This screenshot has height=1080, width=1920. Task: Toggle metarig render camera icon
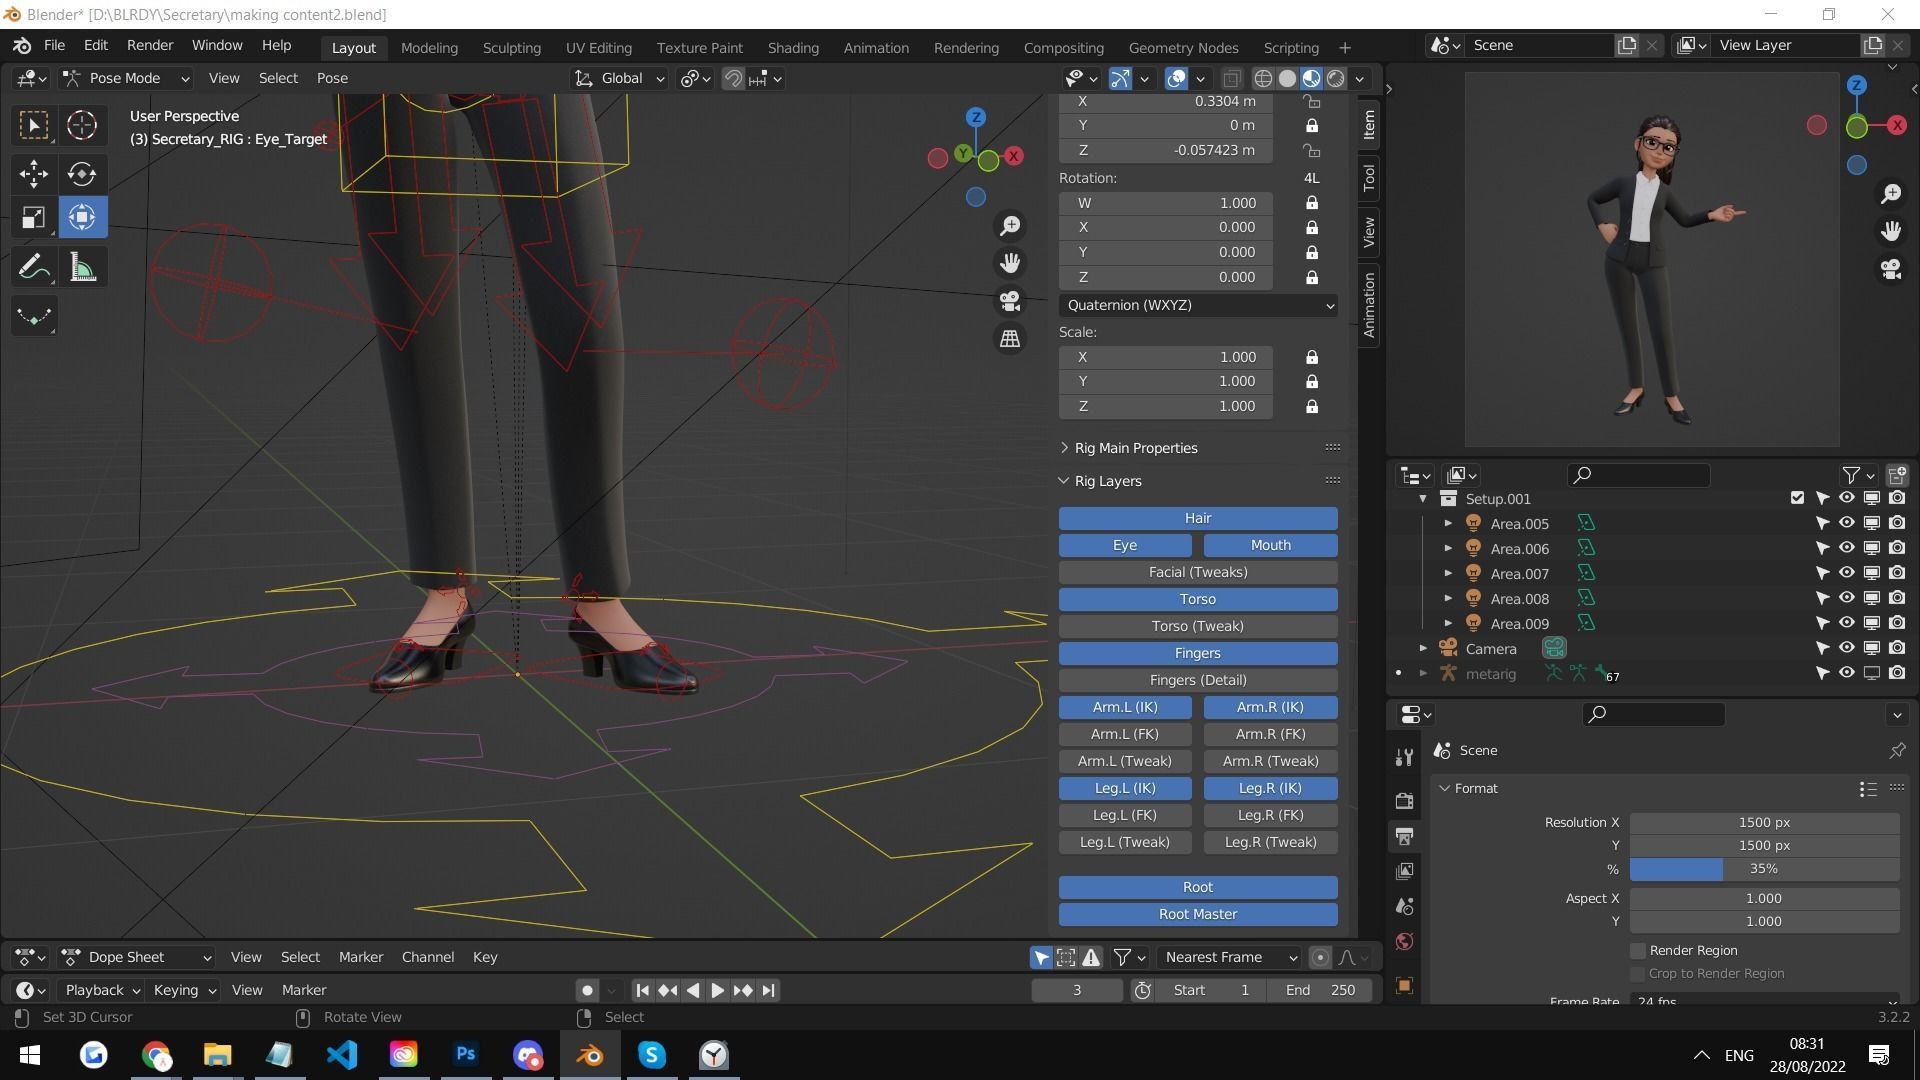[1896, 673]
